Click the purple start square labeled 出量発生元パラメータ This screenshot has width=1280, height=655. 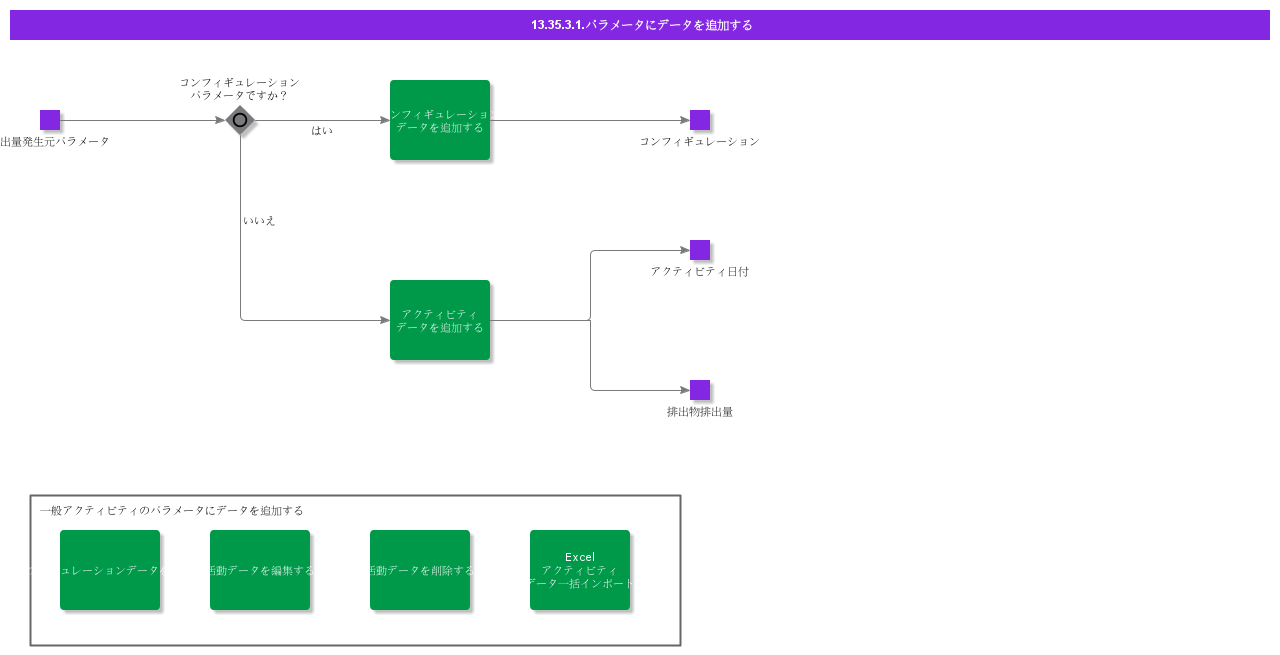point(50,120)
